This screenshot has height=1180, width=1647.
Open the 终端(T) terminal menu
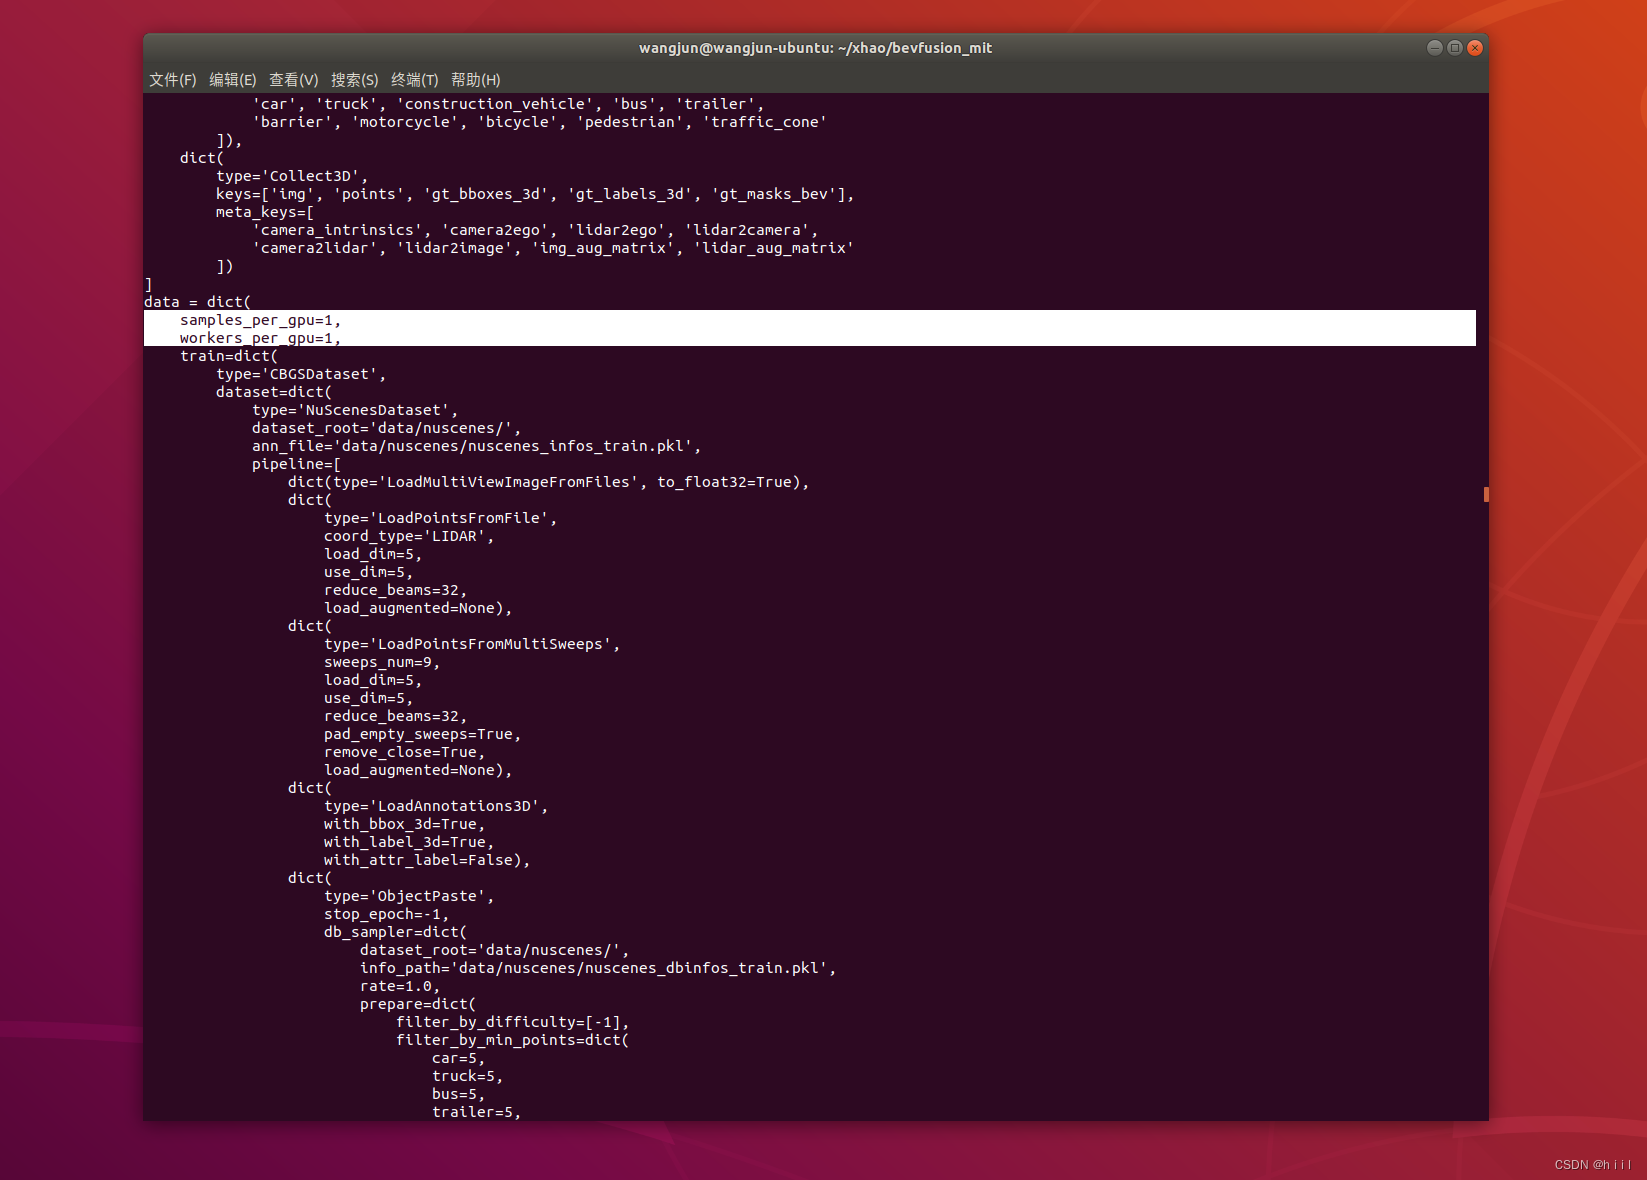[415, 80]
